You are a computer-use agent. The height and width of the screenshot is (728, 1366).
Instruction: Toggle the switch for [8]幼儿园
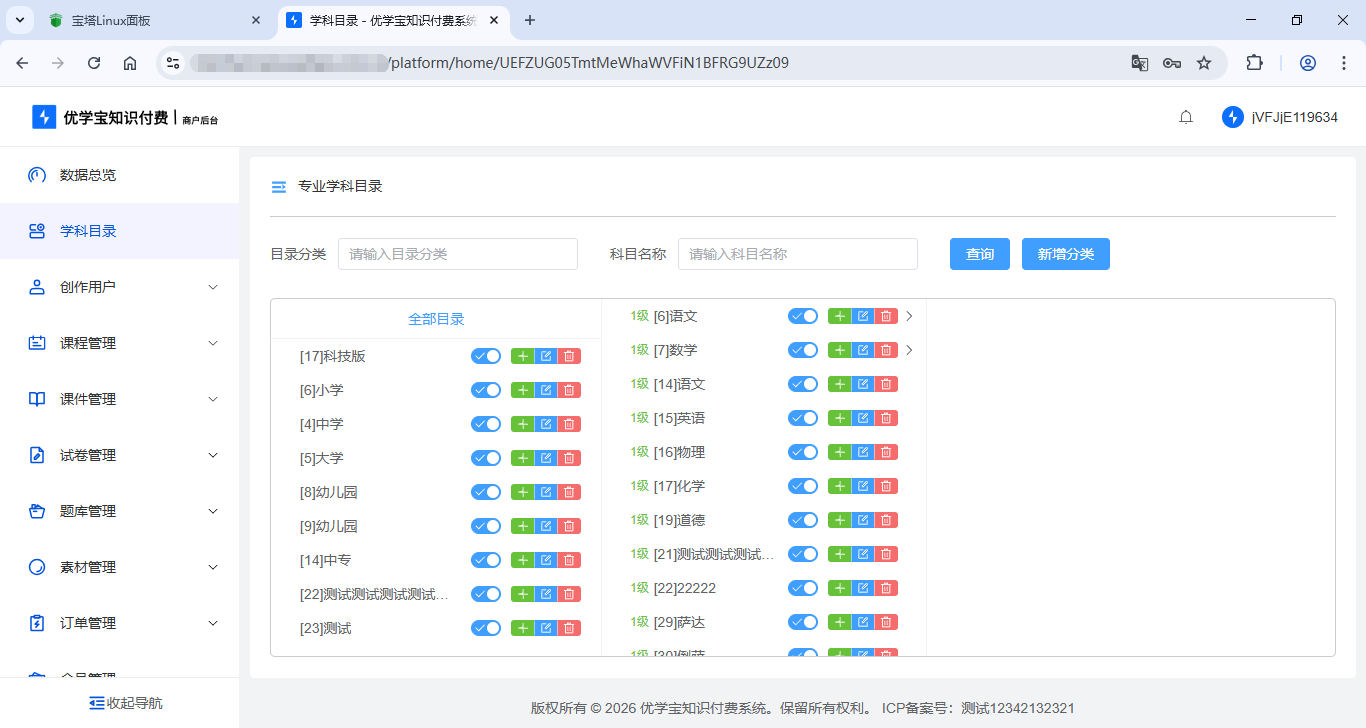486,491
